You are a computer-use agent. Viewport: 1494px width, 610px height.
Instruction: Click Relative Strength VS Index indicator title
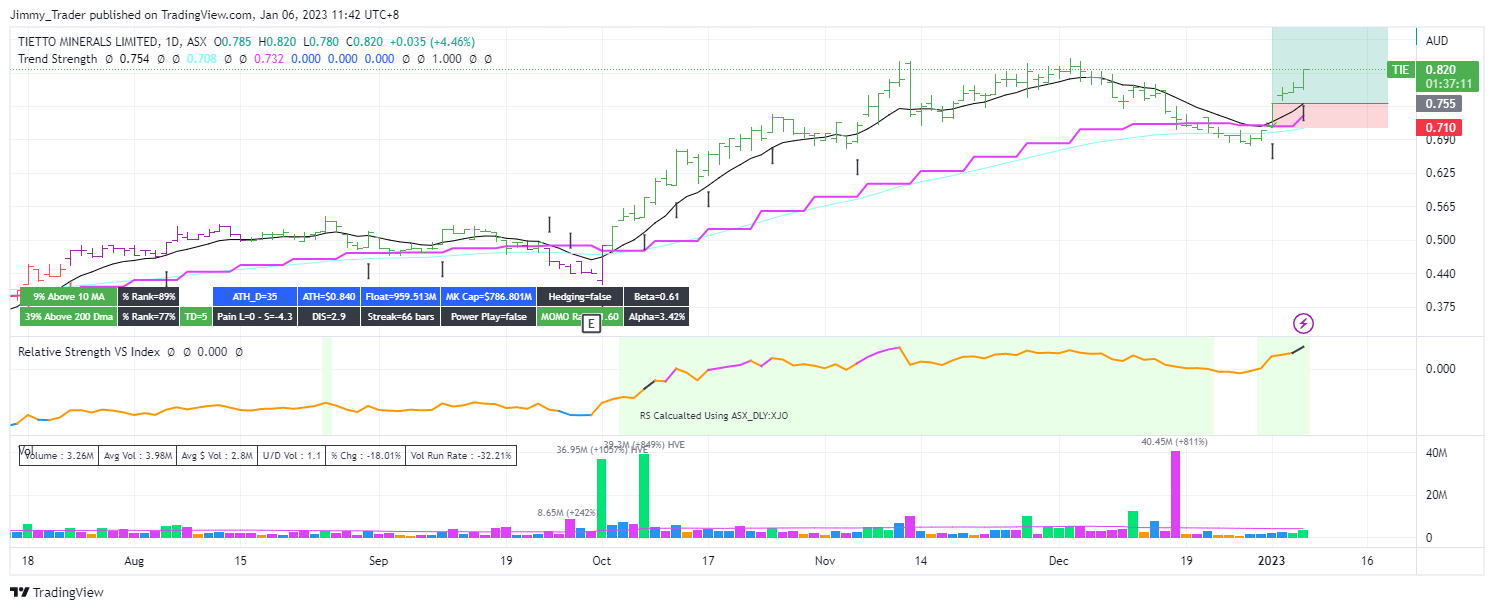pos(89,352)
